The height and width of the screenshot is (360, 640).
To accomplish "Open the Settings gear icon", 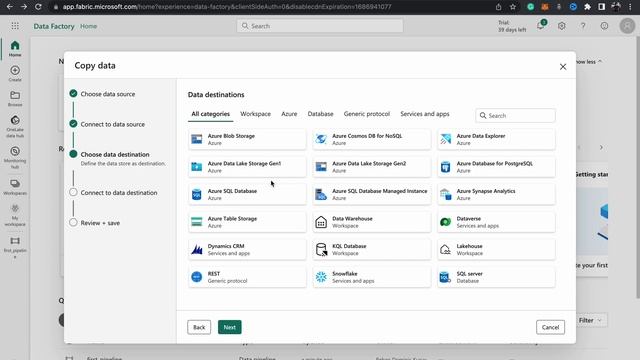I will (x=562, y=26).
